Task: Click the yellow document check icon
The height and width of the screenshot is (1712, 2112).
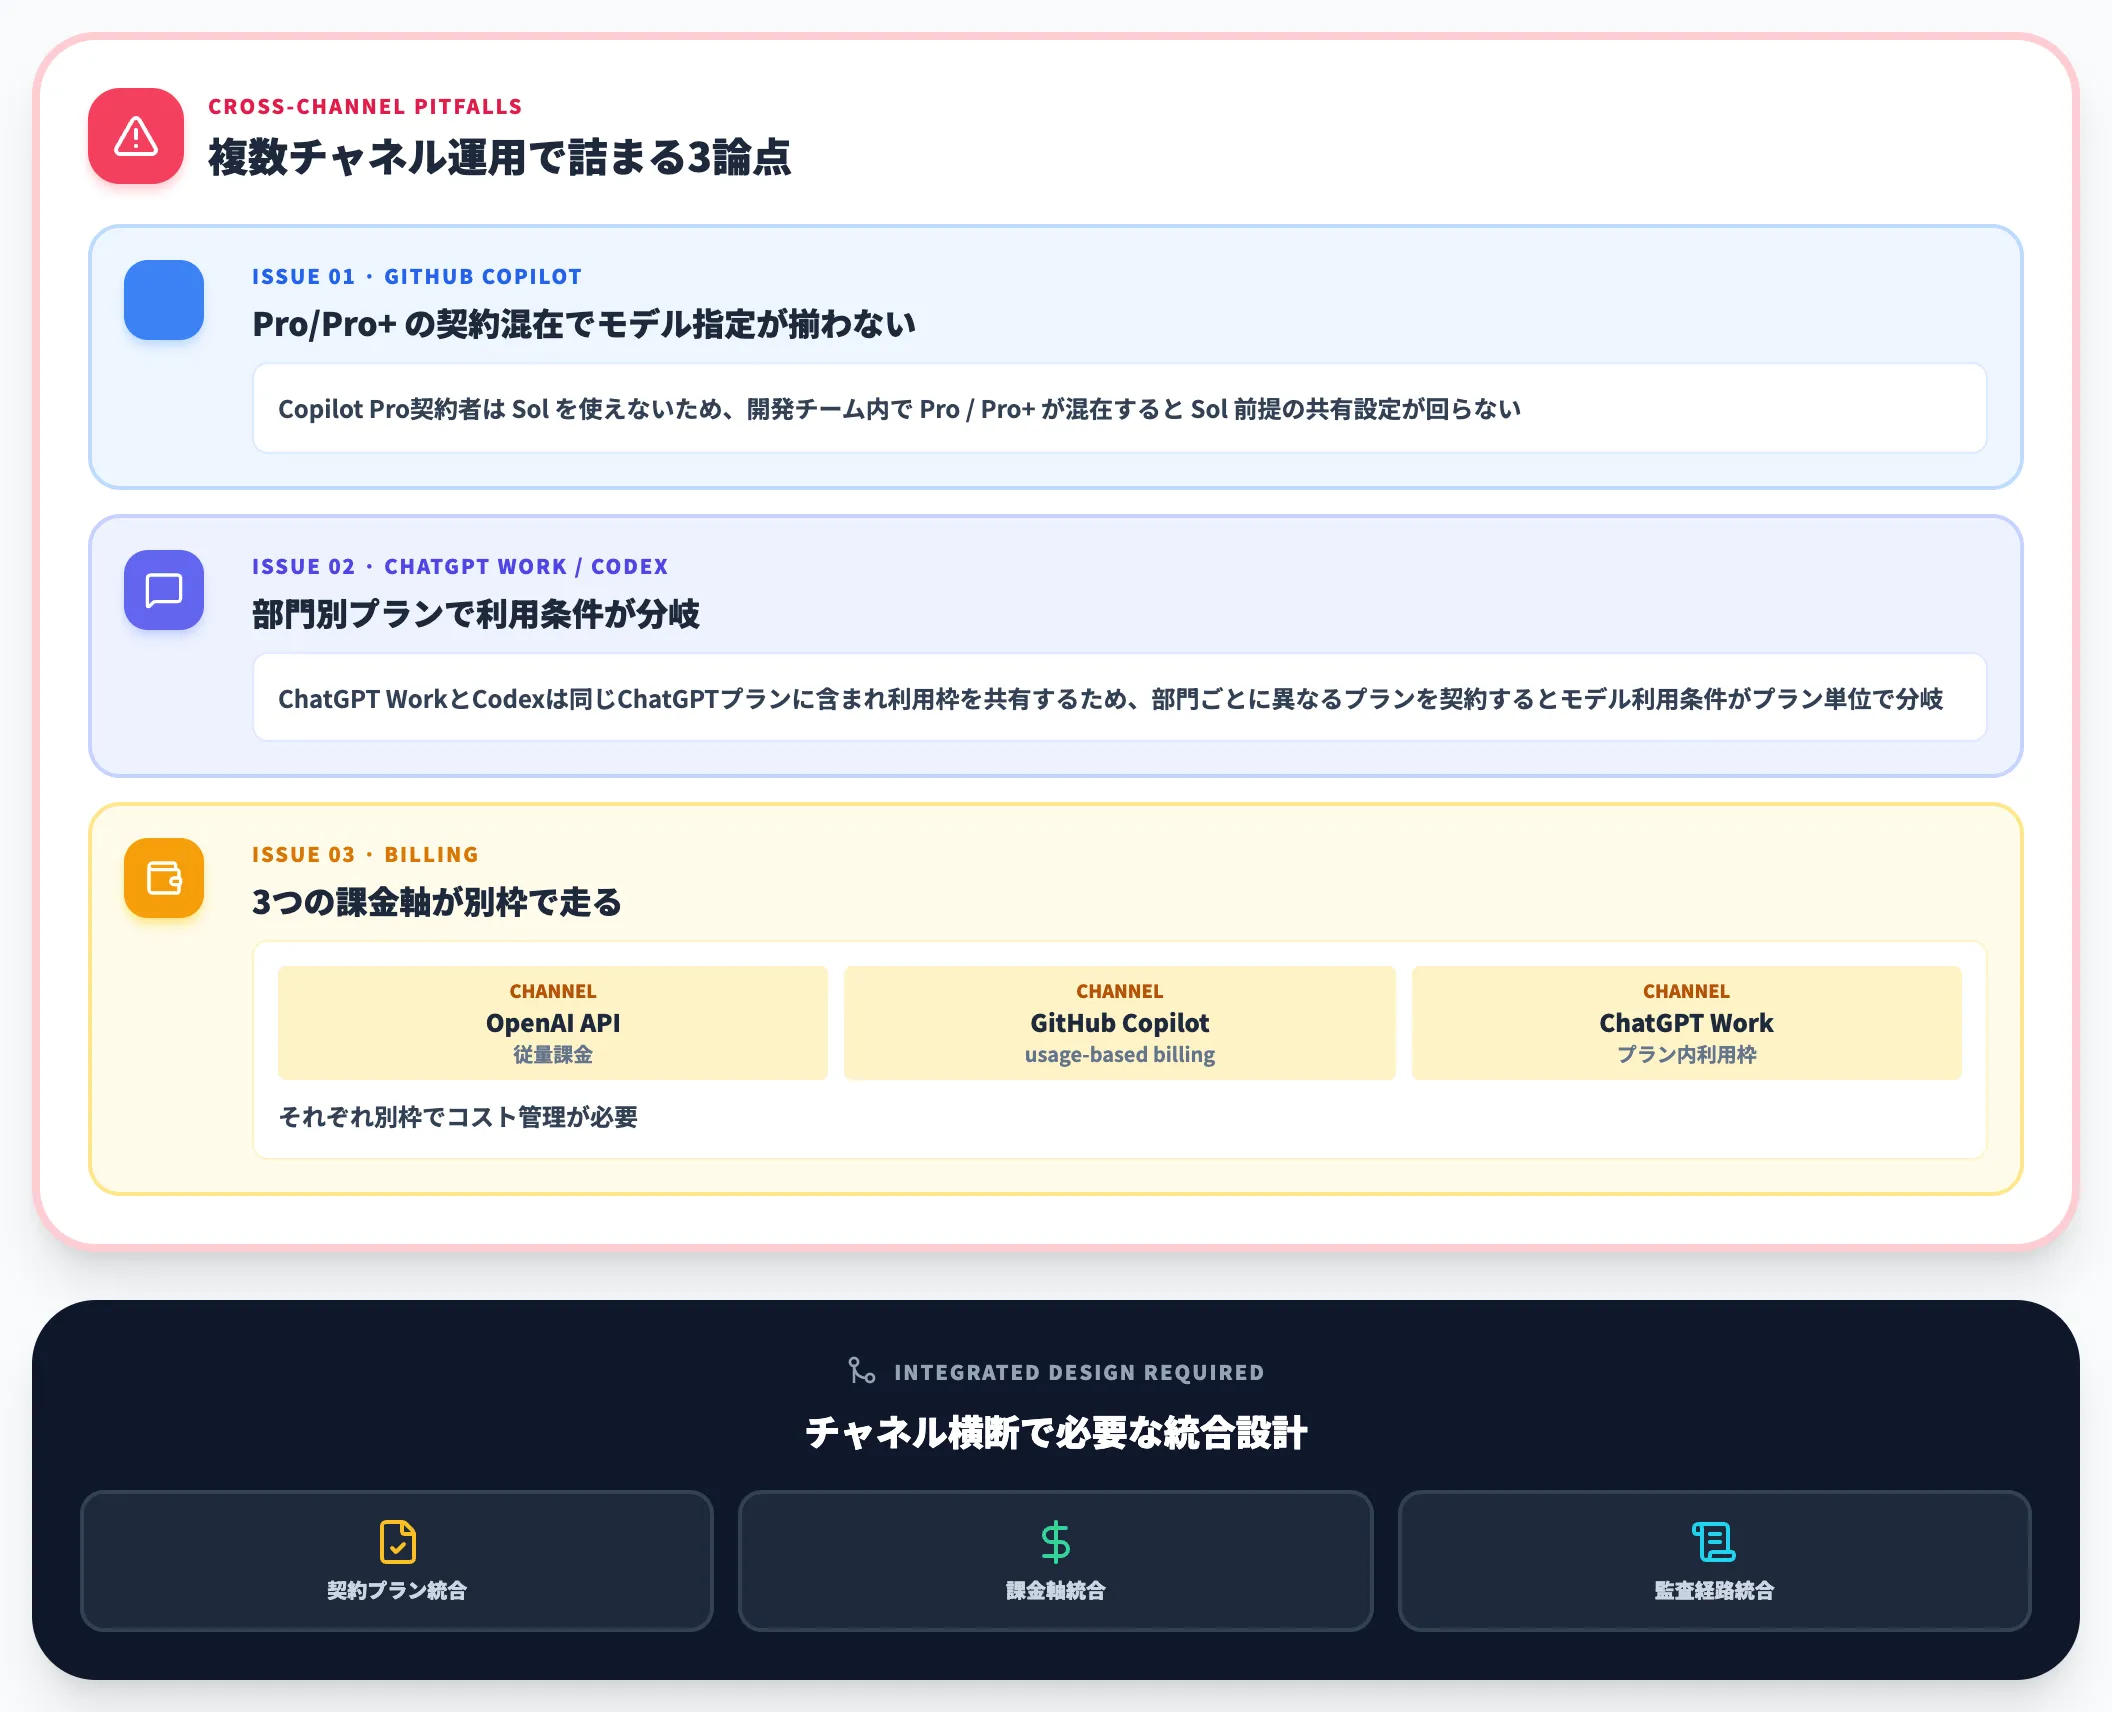Action: tap(397, 1542)
